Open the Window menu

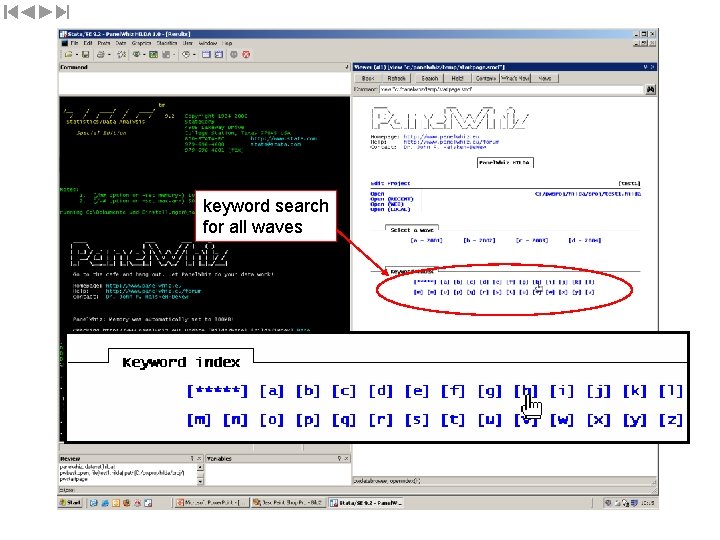point(208,43)
